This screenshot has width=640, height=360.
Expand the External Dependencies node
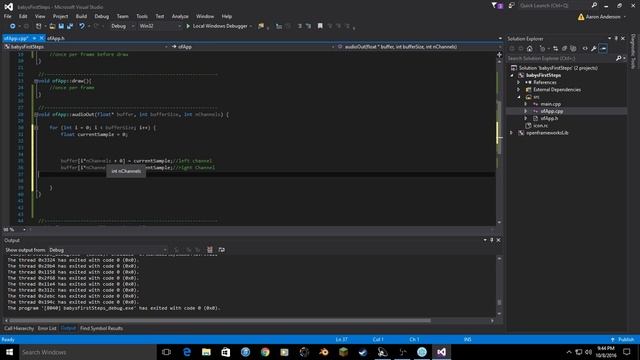[x=519, y=90]
